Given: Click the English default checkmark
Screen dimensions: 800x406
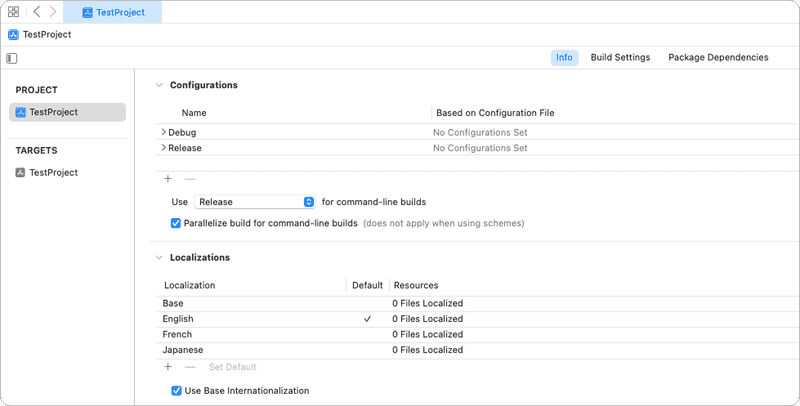Looking at the screenshot, I should click(367, 319).
